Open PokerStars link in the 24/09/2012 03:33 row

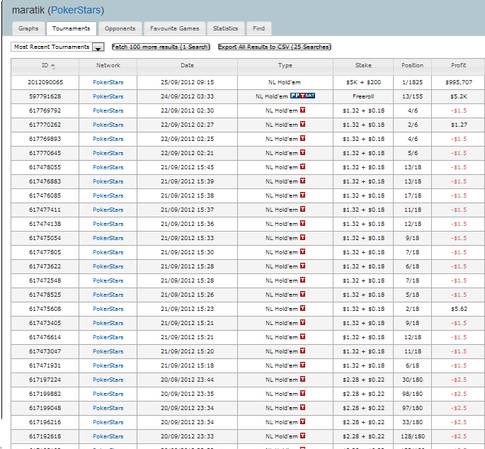coord(108,96)
